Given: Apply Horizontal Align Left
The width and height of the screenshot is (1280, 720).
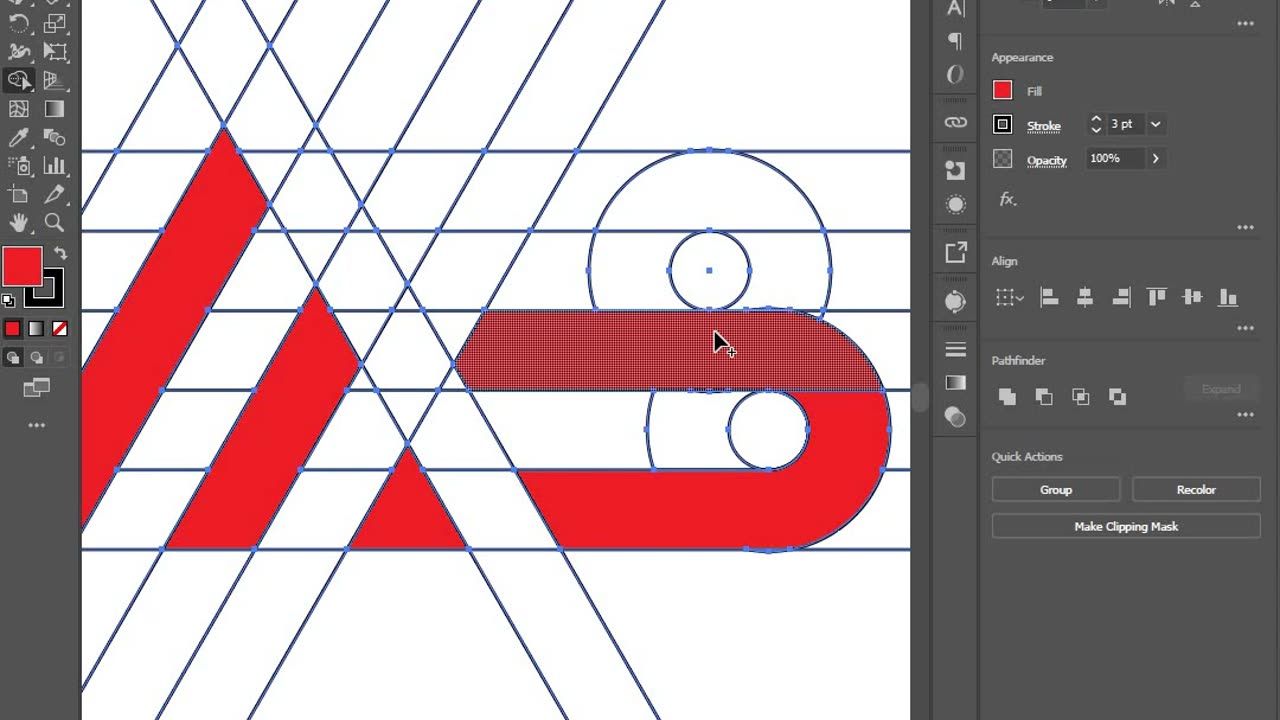Looking at the screenshot, I should coord(1049,297).
